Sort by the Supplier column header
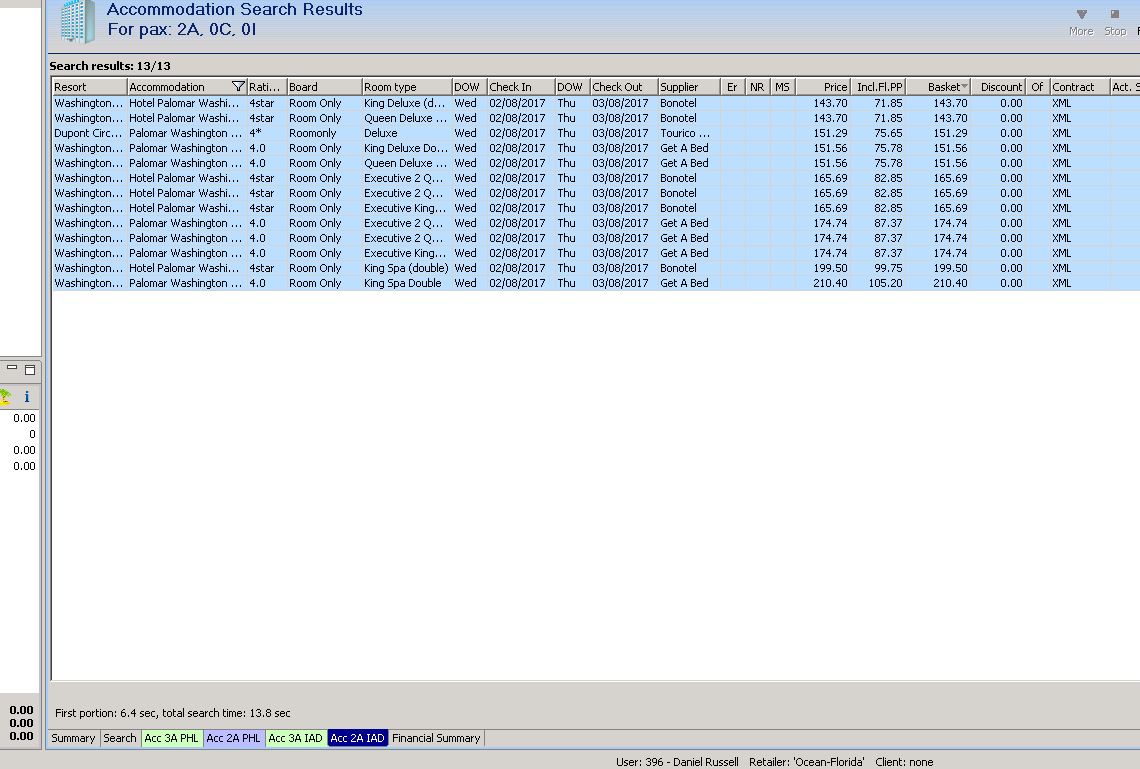The image size is (1140, 769). tap(689, 86)
